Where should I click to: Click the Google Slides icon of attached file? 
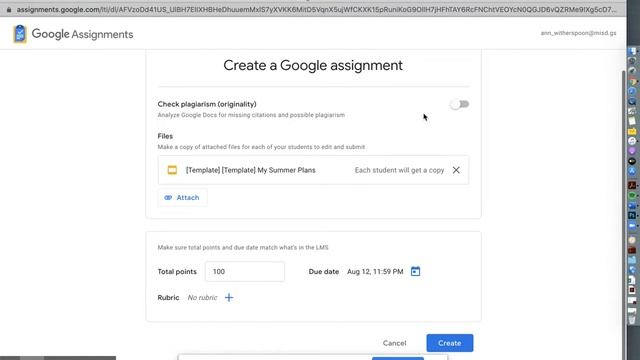[x=172, y=170]
